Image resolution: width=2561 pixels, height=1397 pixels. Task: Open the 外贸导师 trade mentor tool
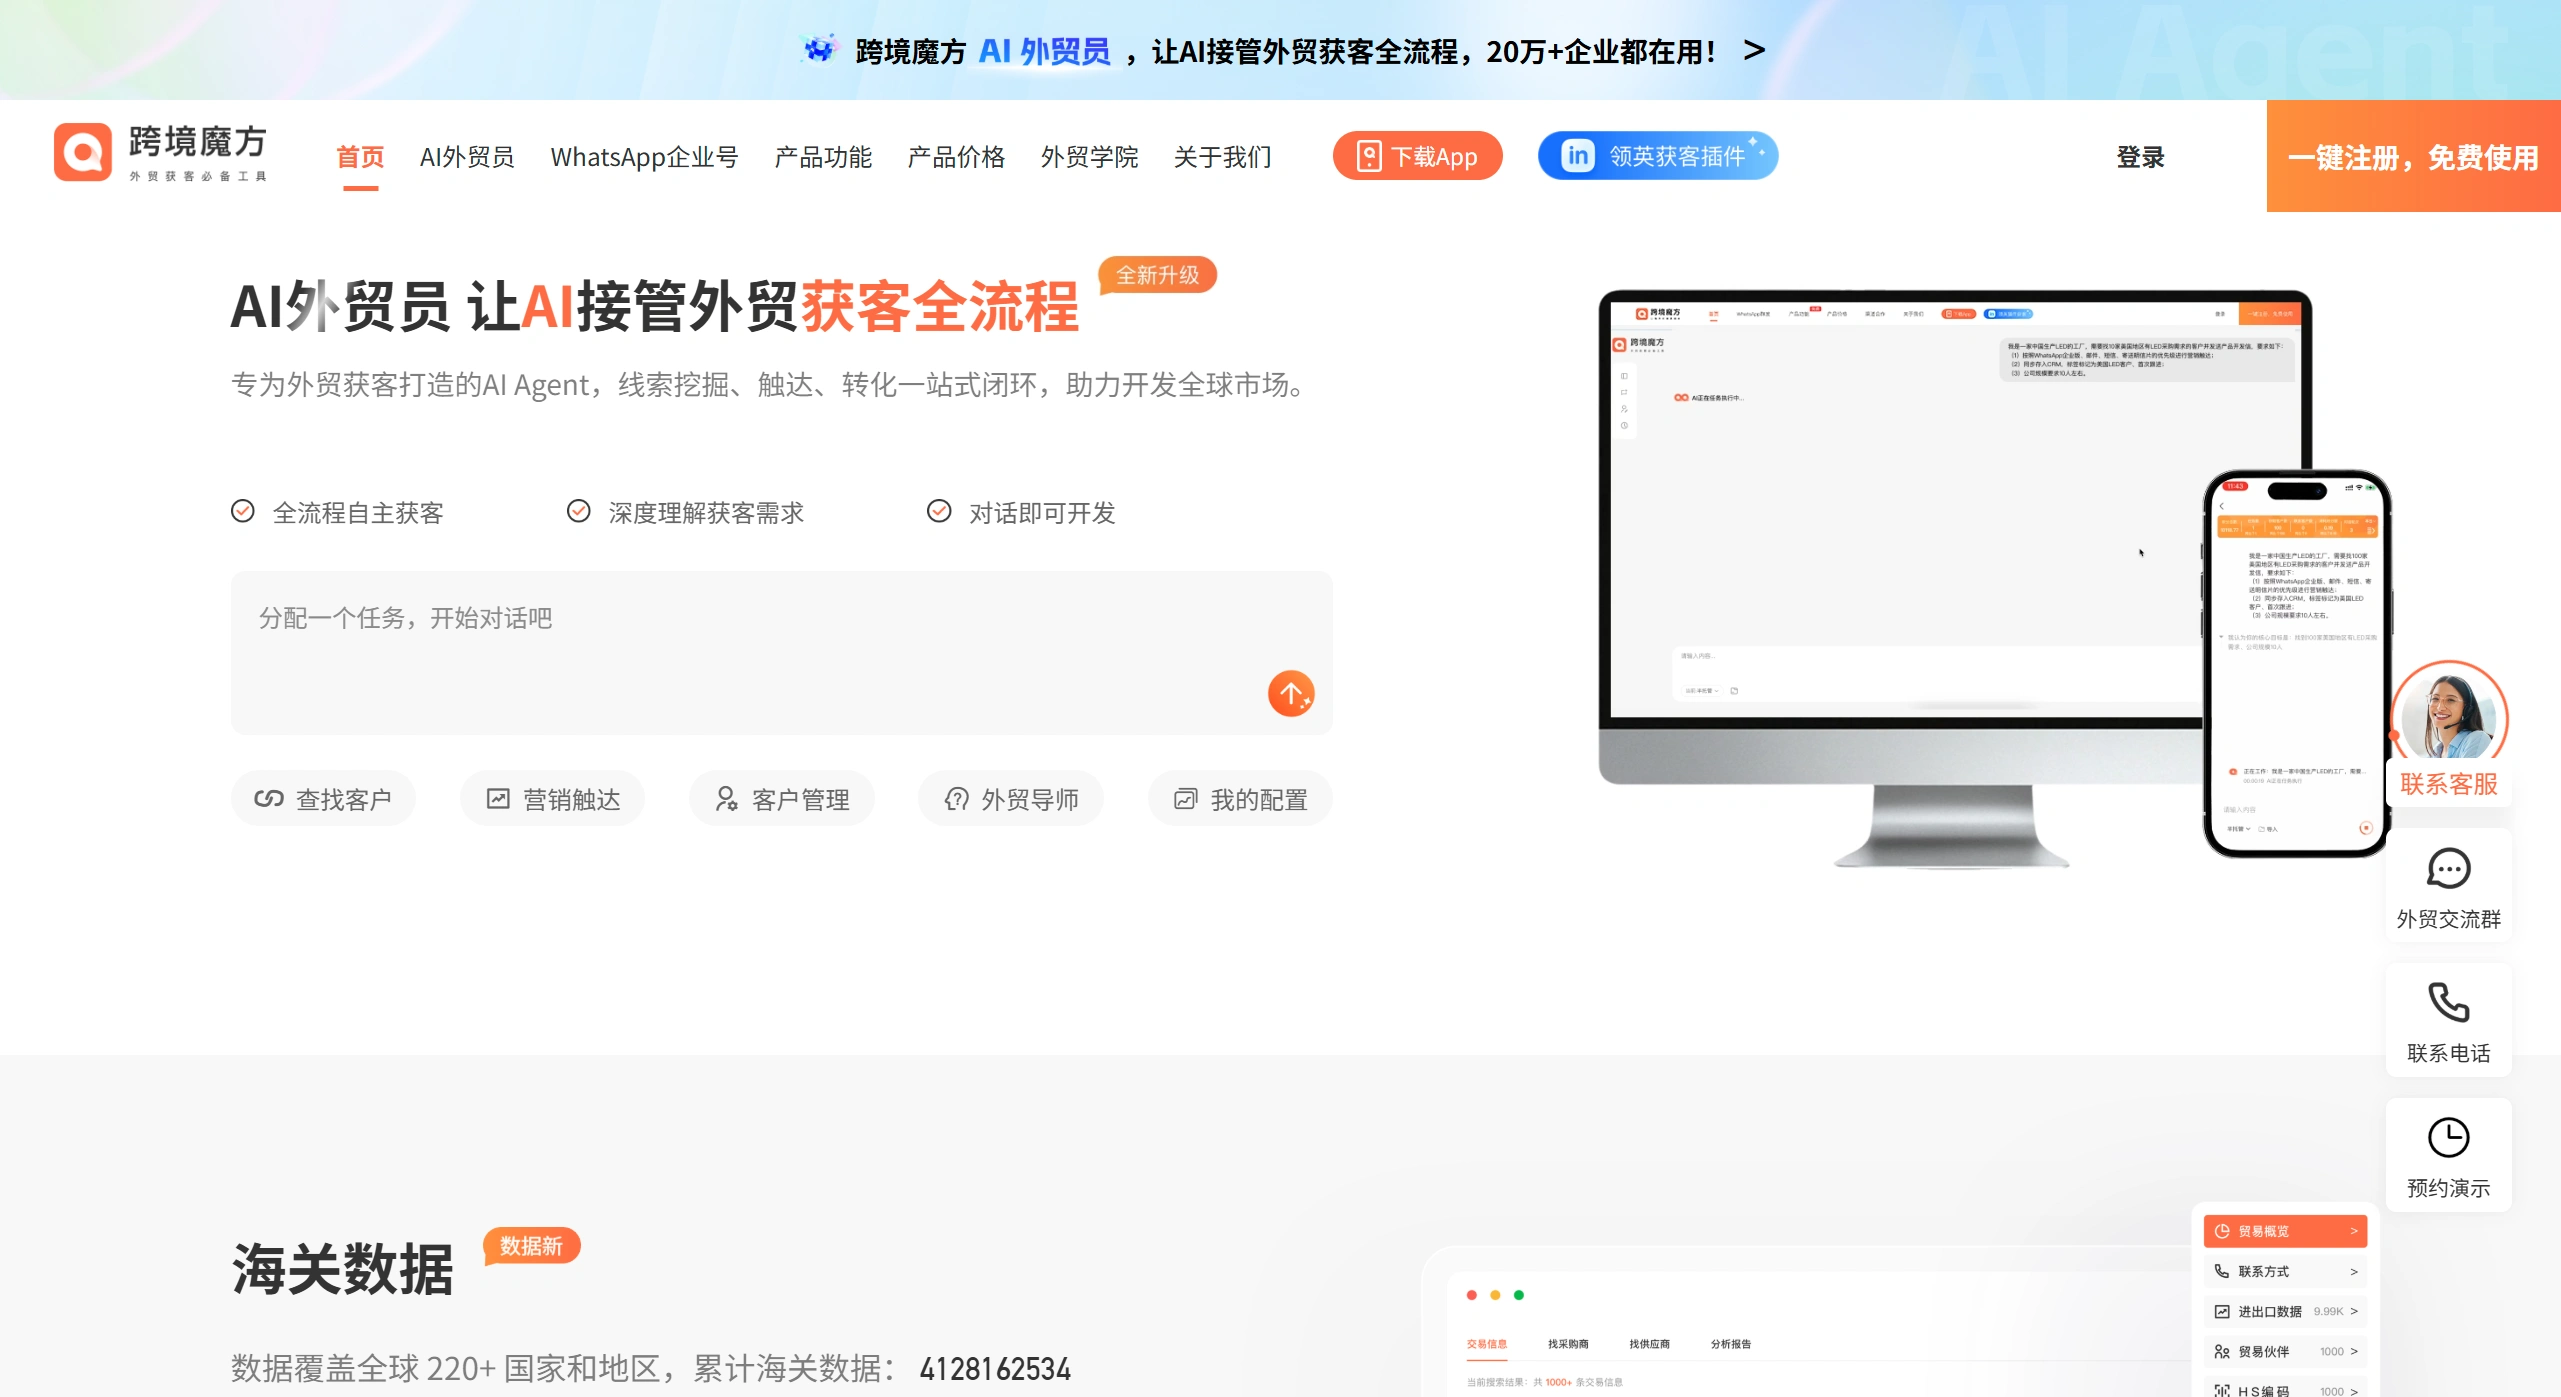(x=1010, y=798)
